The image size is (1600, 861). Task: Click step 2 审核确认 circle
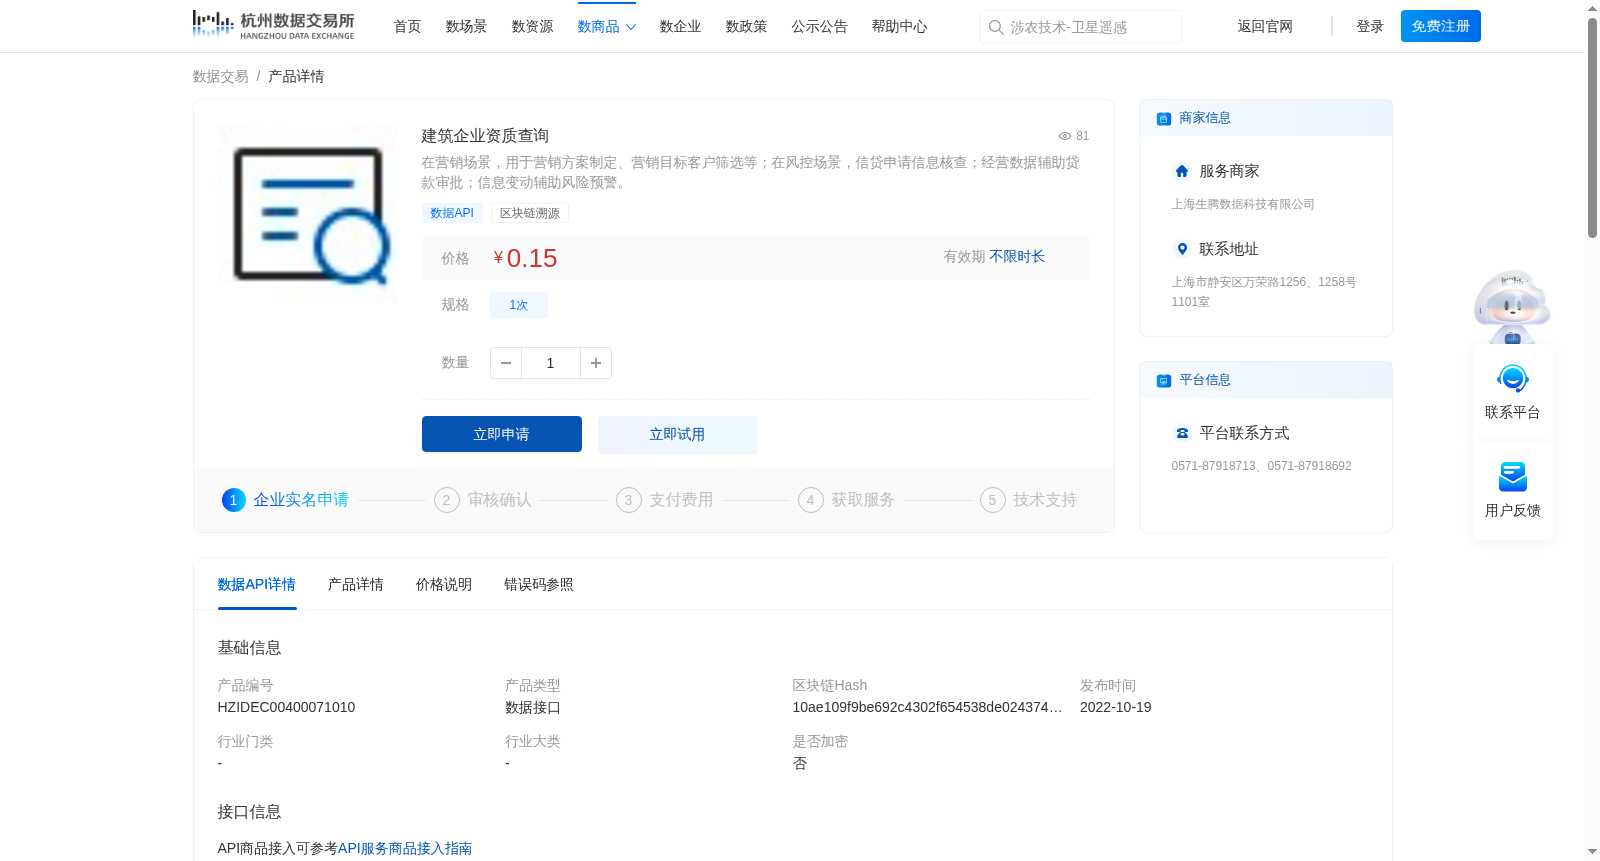coord(446,500)
